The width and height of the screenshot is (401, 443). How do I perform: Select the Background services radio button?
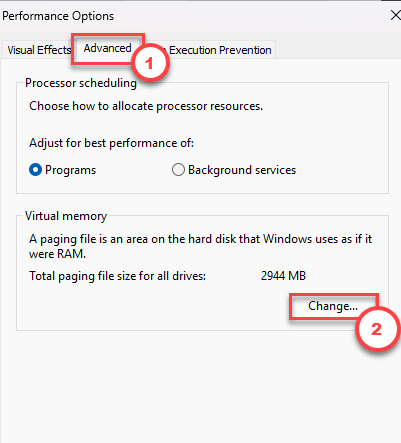coord(178,170)
